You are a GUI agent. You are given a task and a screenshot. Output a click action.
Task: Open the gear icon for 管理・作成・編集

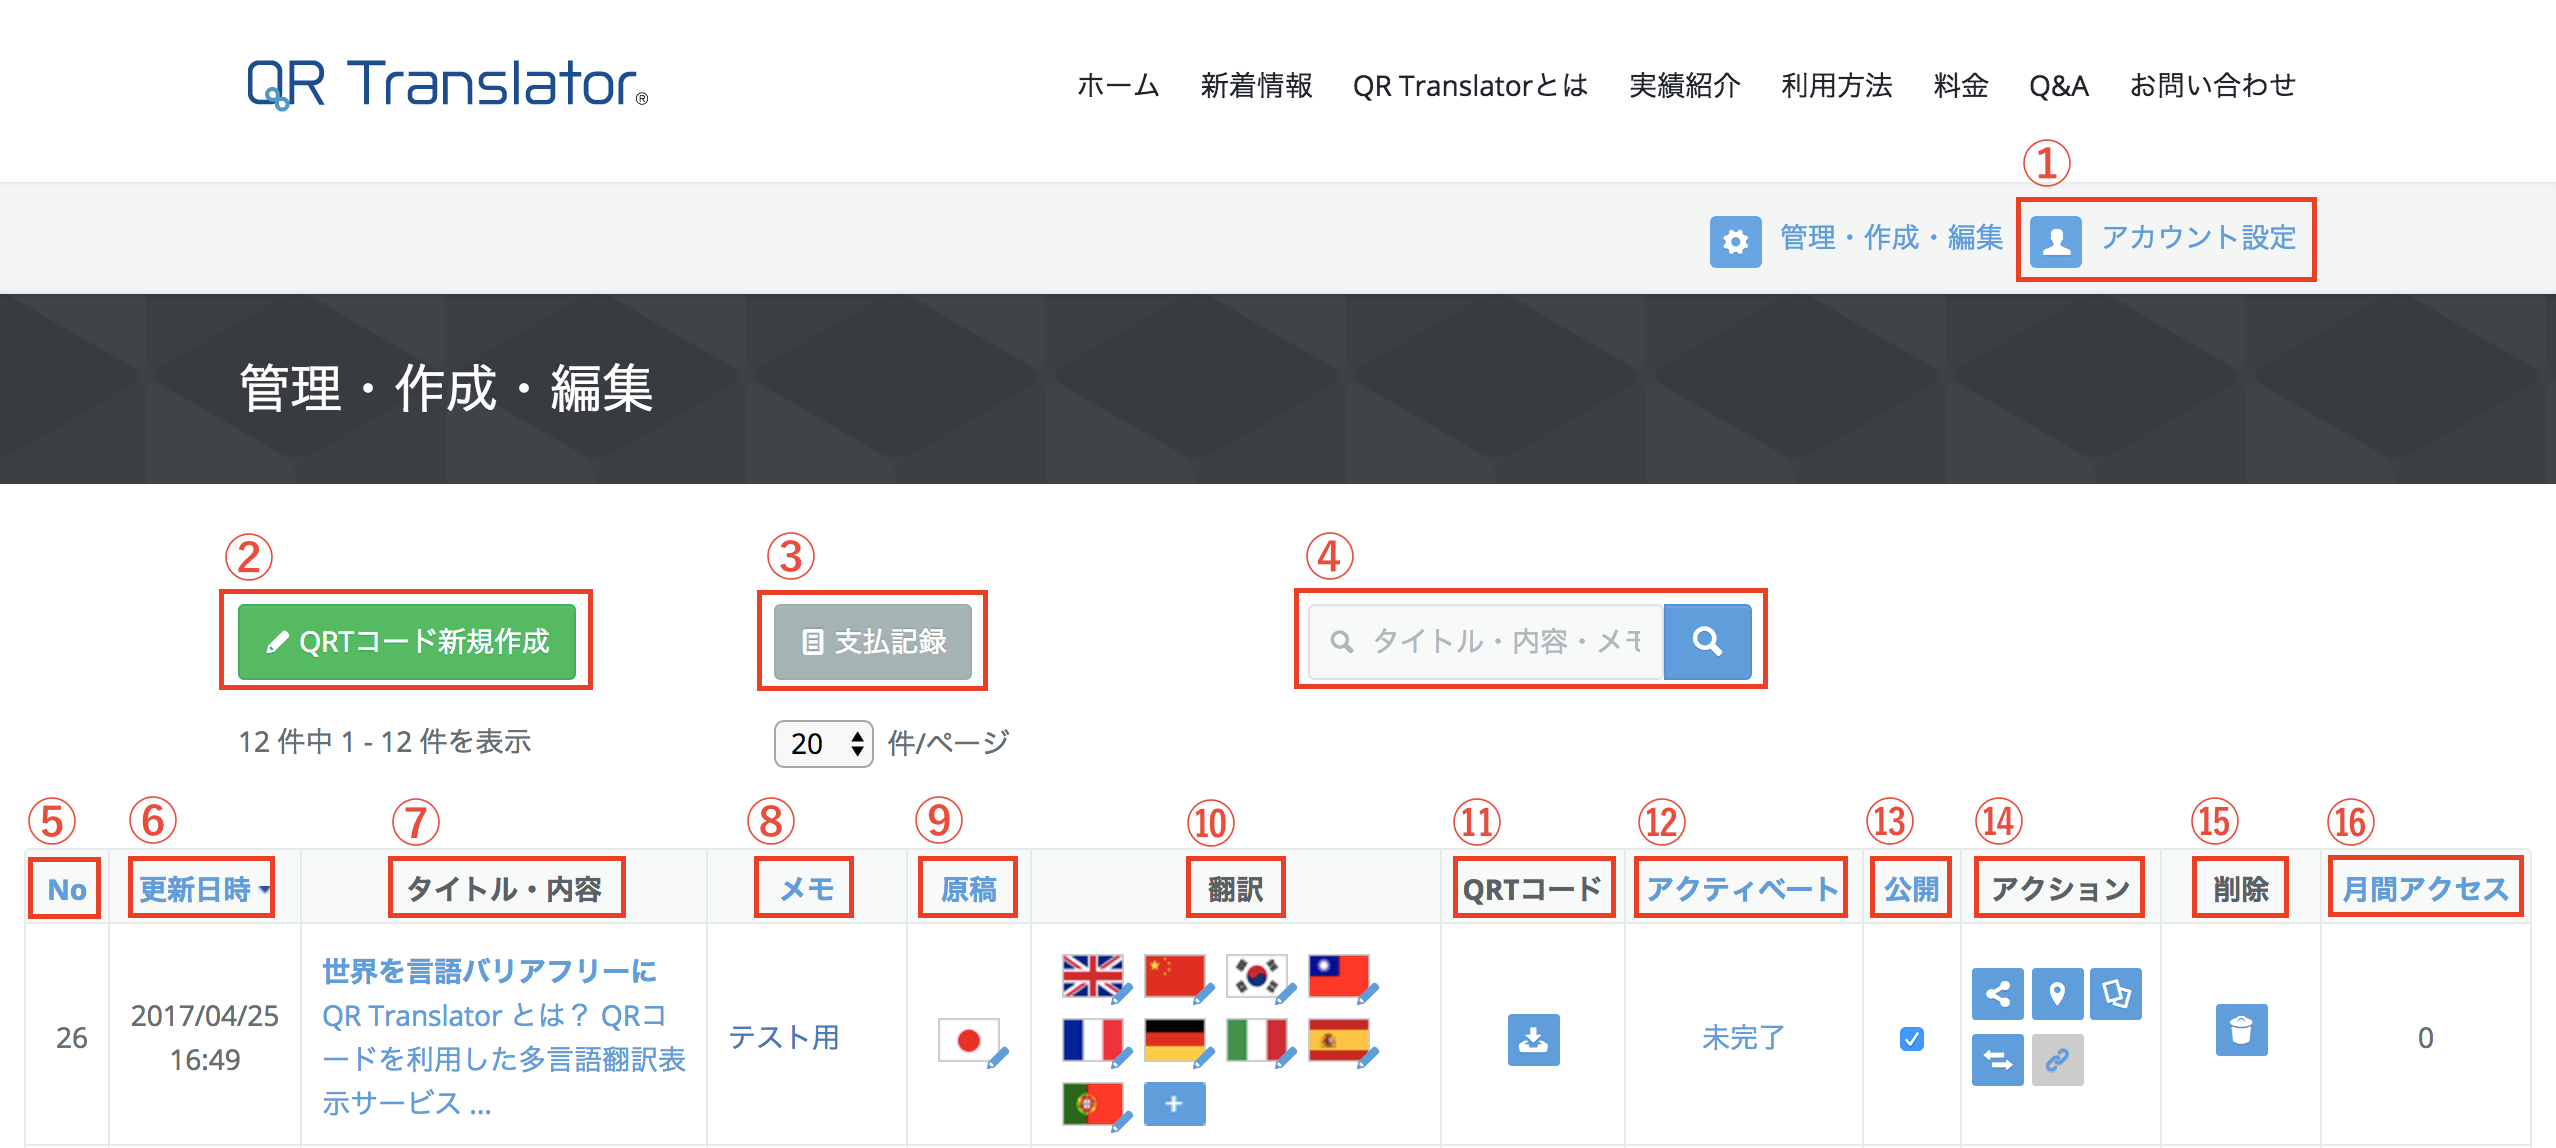coord(1735,241)
